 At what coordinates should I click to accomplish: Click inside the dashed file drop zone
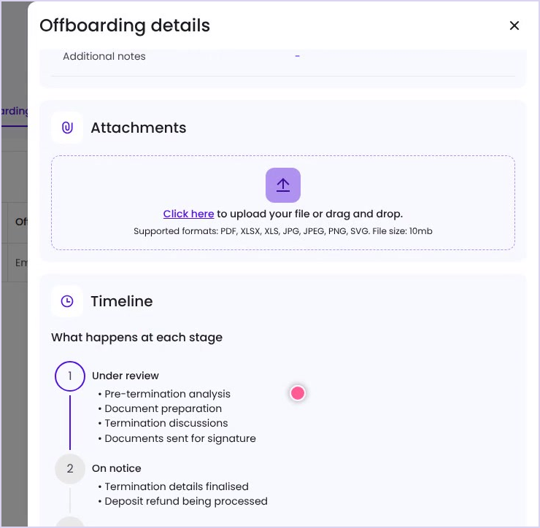283,203
